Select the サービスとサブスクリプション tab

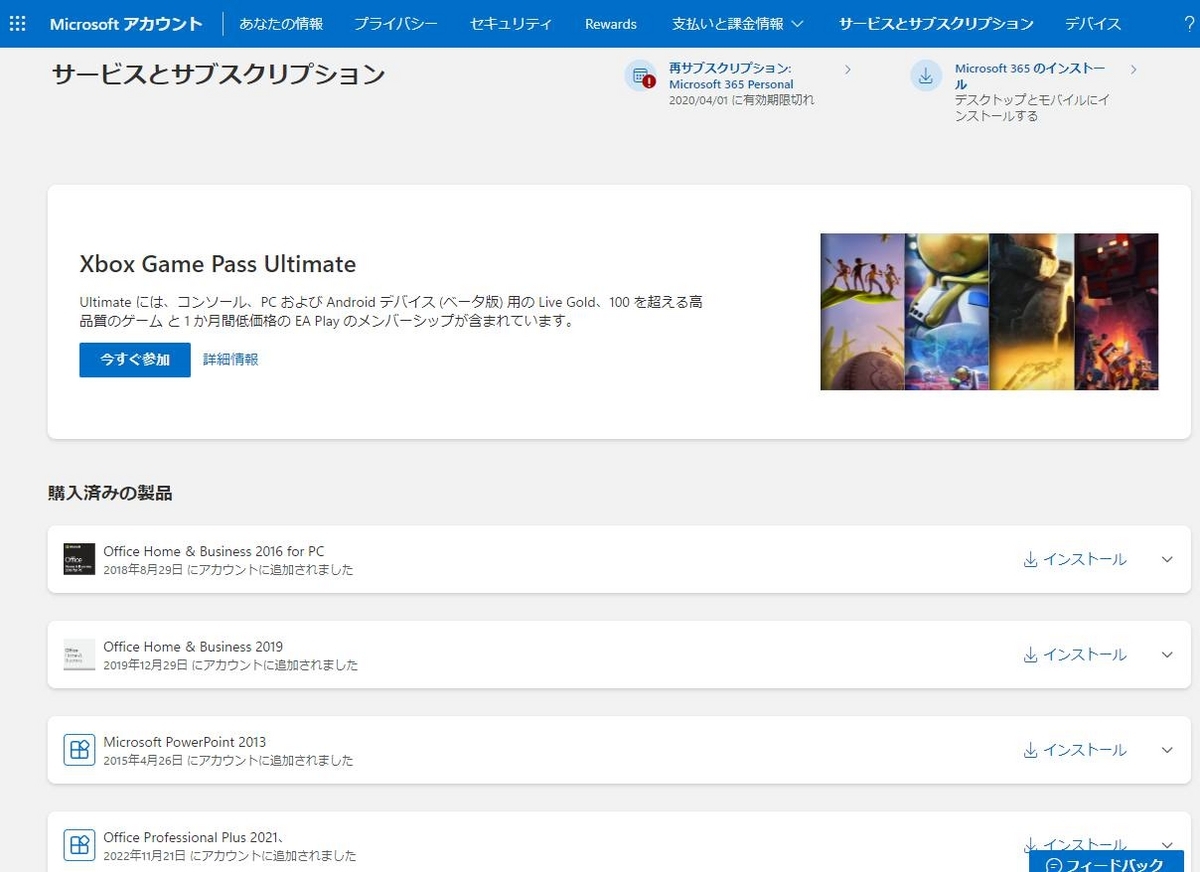(x=936, y=23)
